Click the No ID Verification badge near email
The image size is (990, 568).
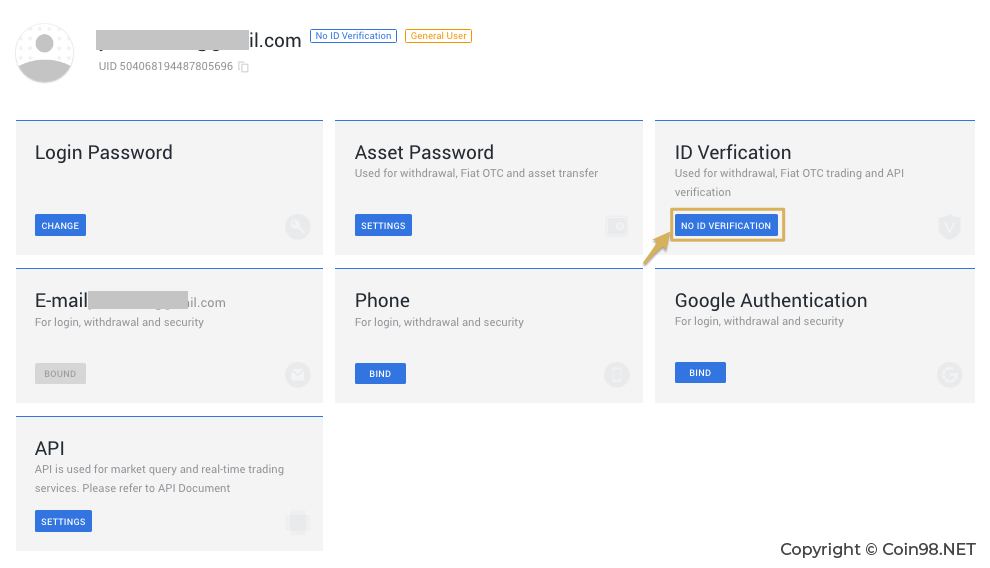(x=354, y=36)
